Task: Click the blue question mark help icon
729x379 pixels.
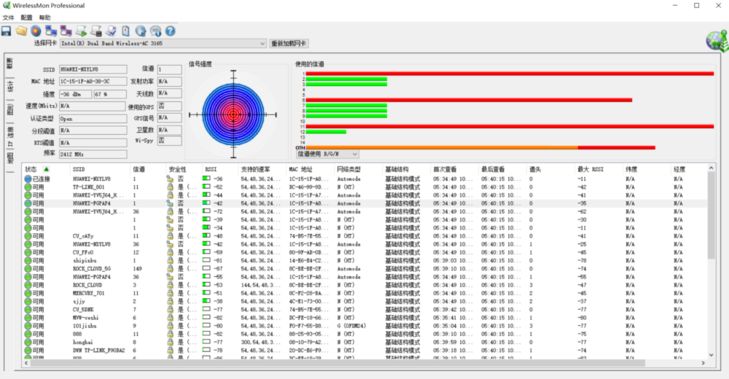Action: coord(170,31)
